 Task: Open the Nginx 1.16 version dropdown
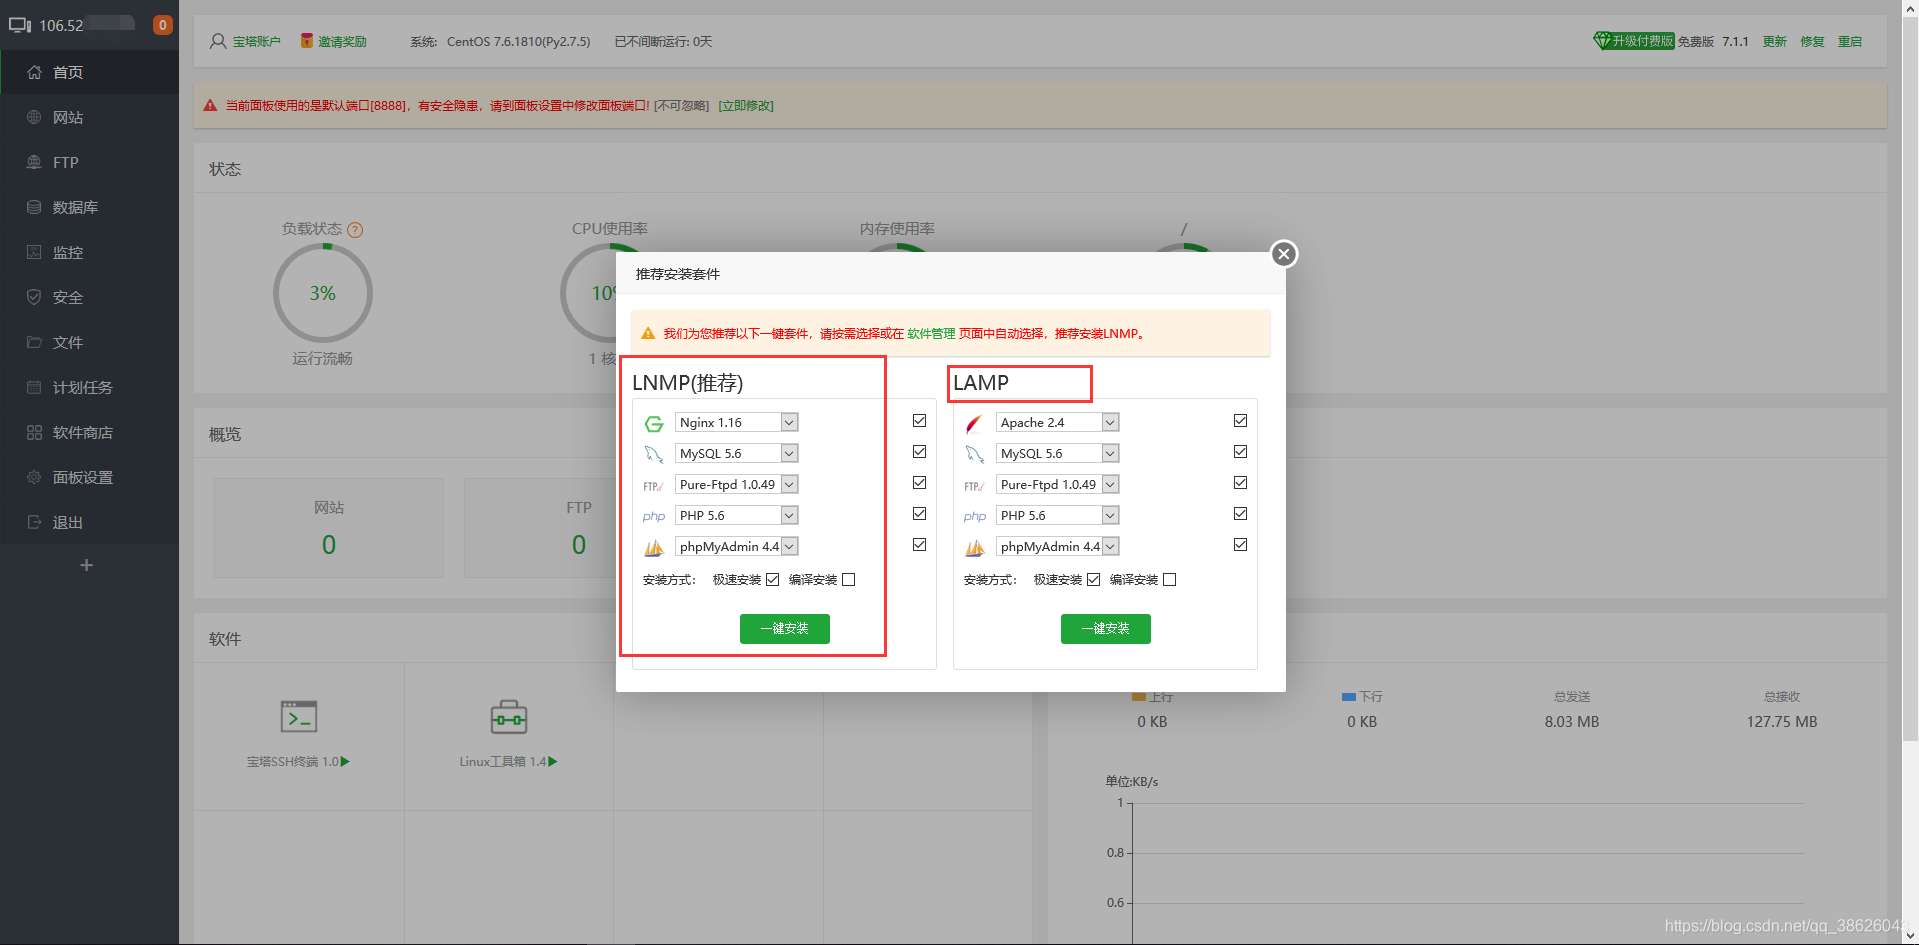click(x=737, y=423)
